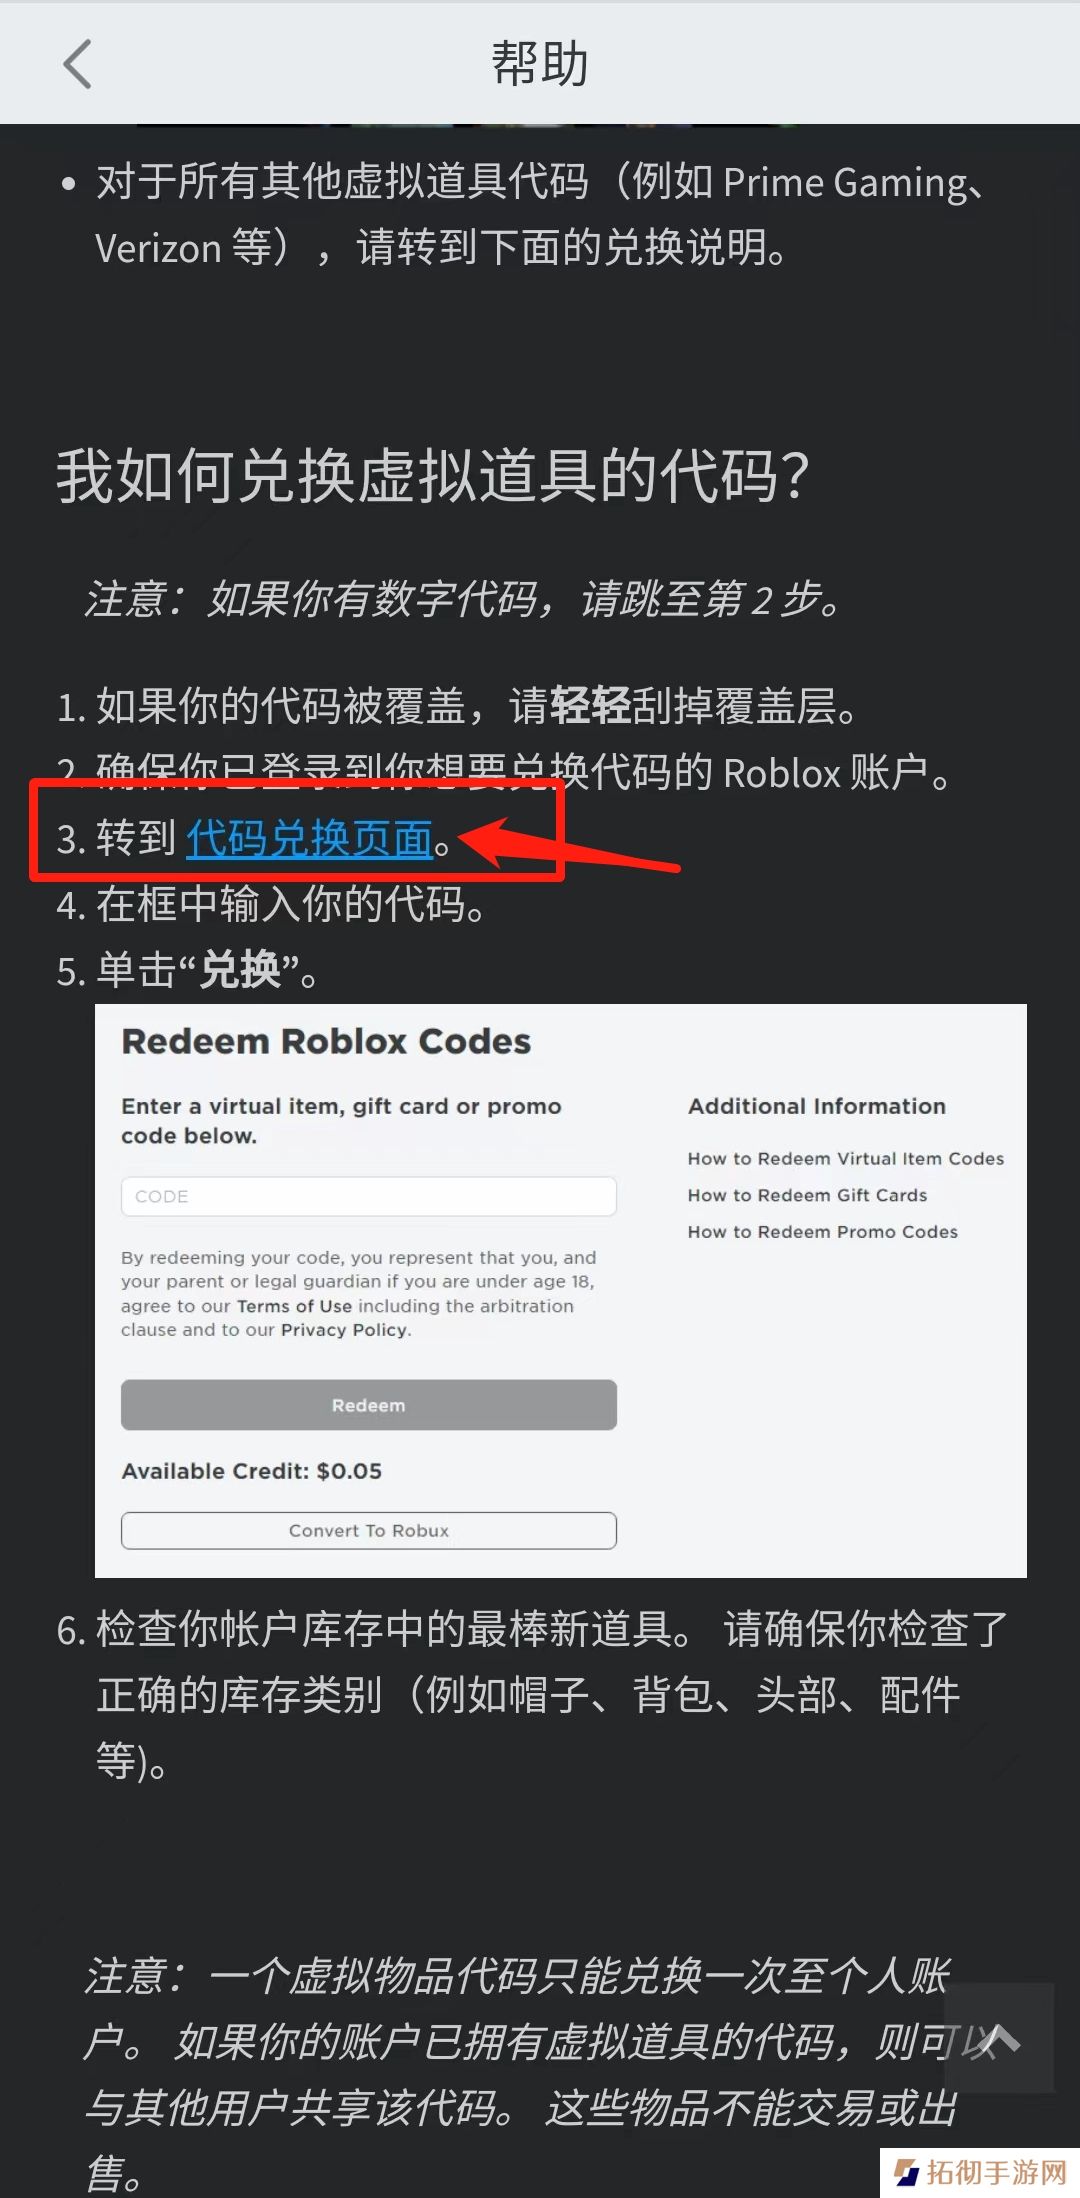The width and height of the screenshot is (1080, 2198).
Task: Open How to Redeem Gift Cards link
Action: 808,1195
